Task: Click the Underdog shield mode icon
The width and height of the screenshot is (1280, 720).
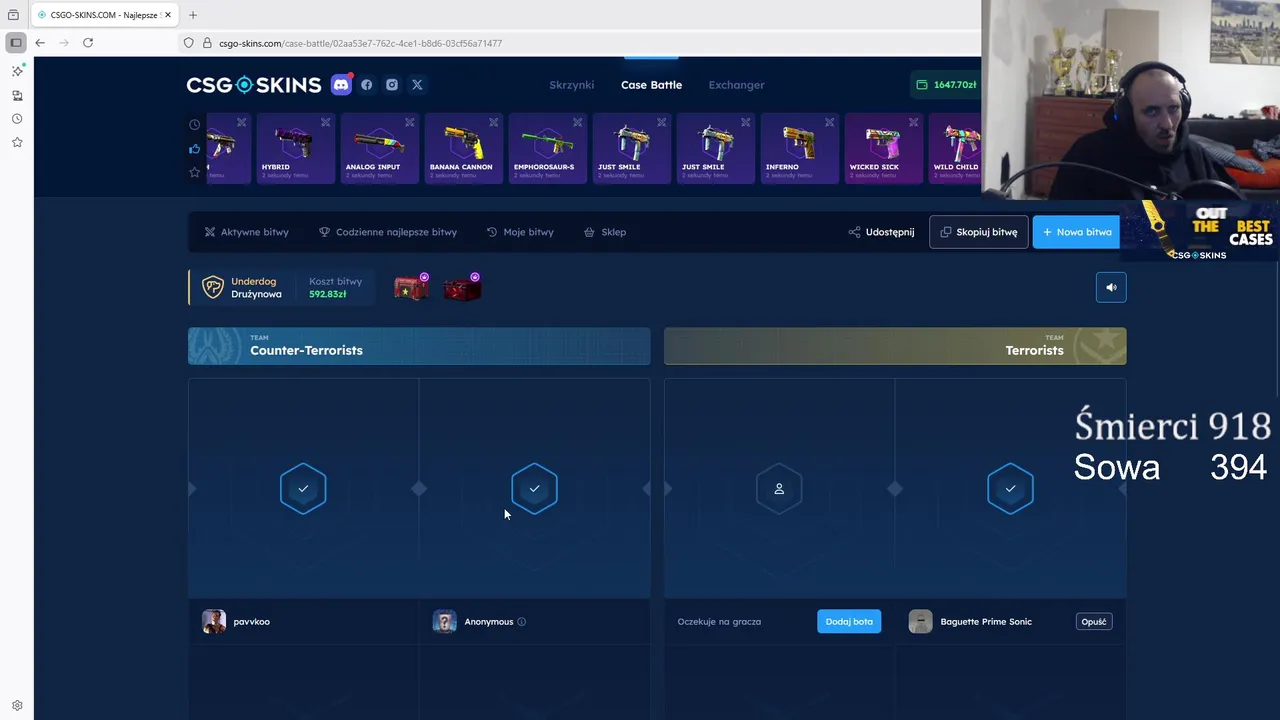Action: [x=213, y=288]
